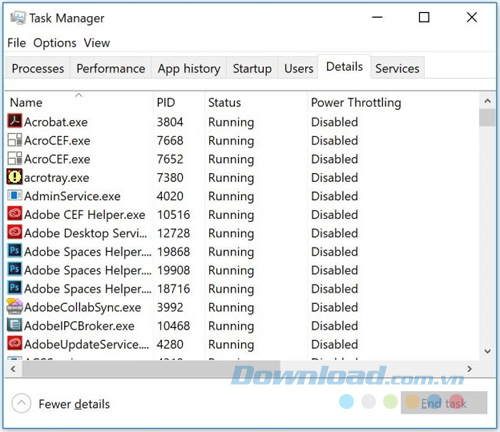Image resolution: width=500 pixels, height=432 pixels.
Task: Click the horizontal scrollbar thumb
Action: pyautogui.click(x=151, y=369)
